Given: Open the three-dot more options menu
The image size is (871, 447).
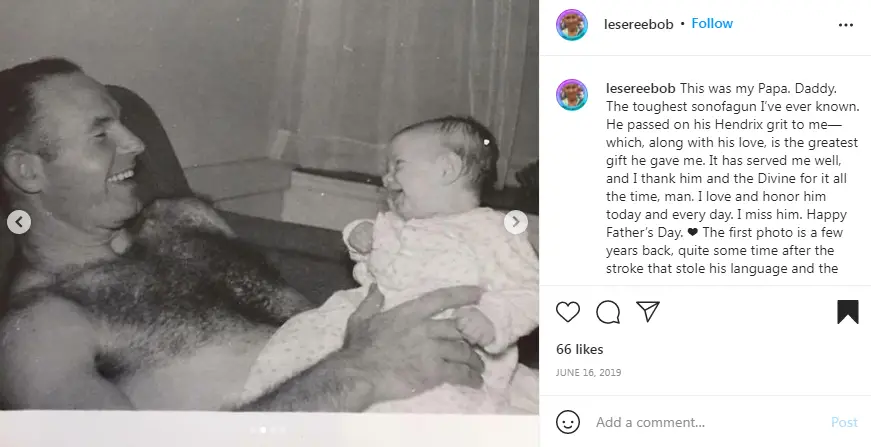Looking at the screenshot, I should click(x=845, y=25).
